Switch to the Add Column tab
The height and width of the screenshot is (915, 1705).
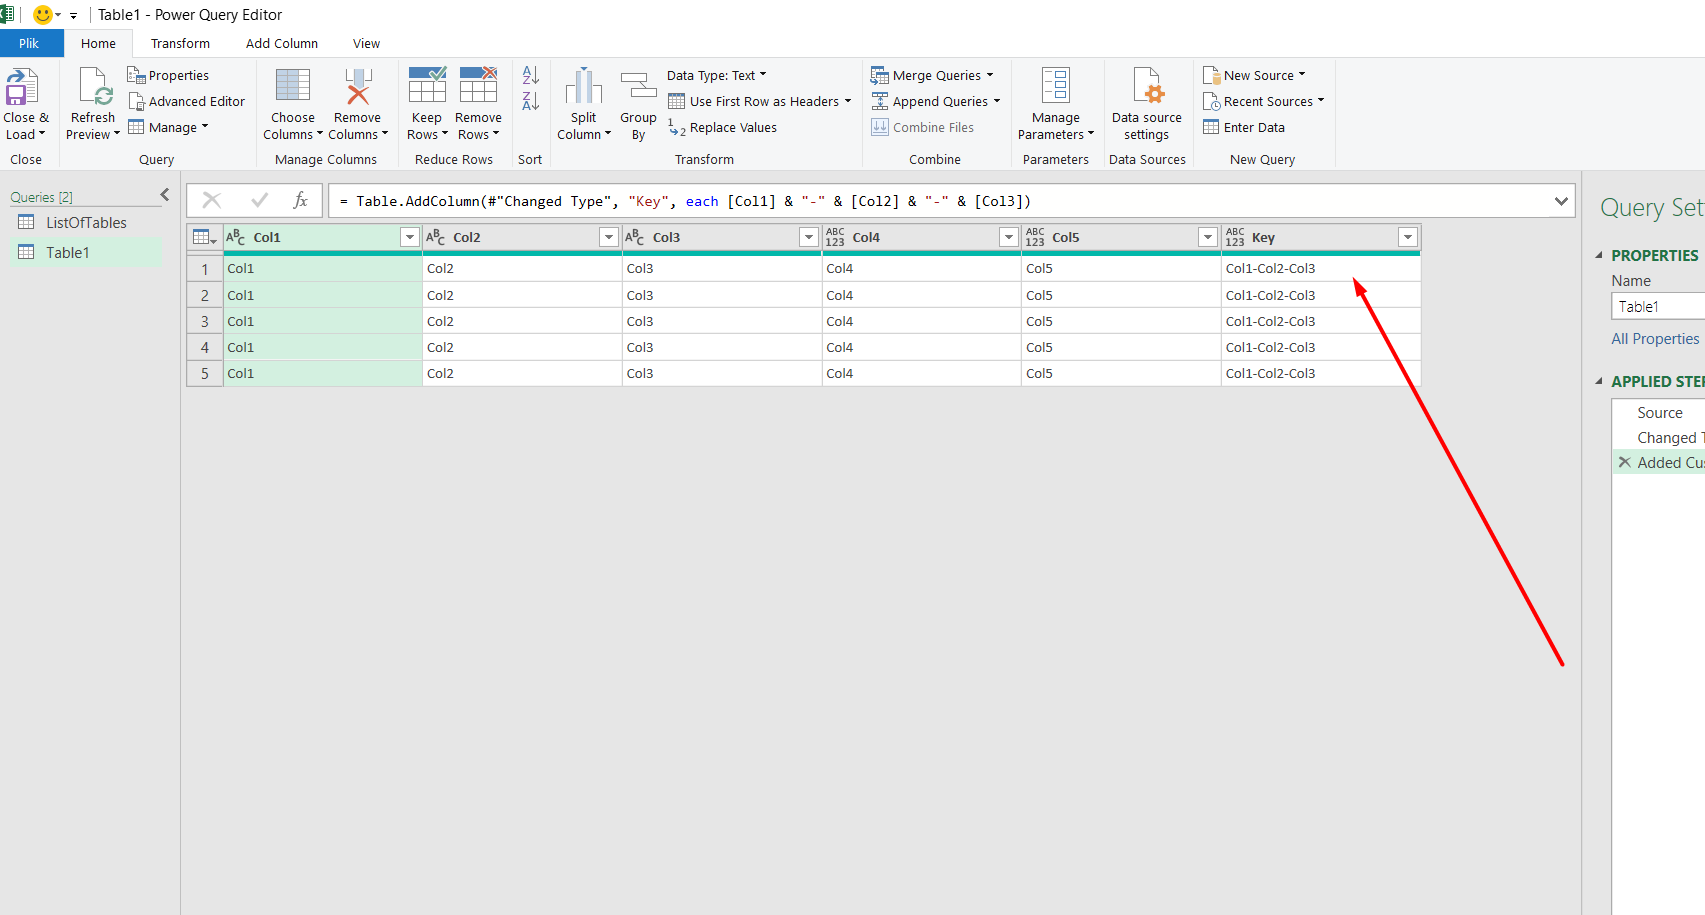click(282, 43)
